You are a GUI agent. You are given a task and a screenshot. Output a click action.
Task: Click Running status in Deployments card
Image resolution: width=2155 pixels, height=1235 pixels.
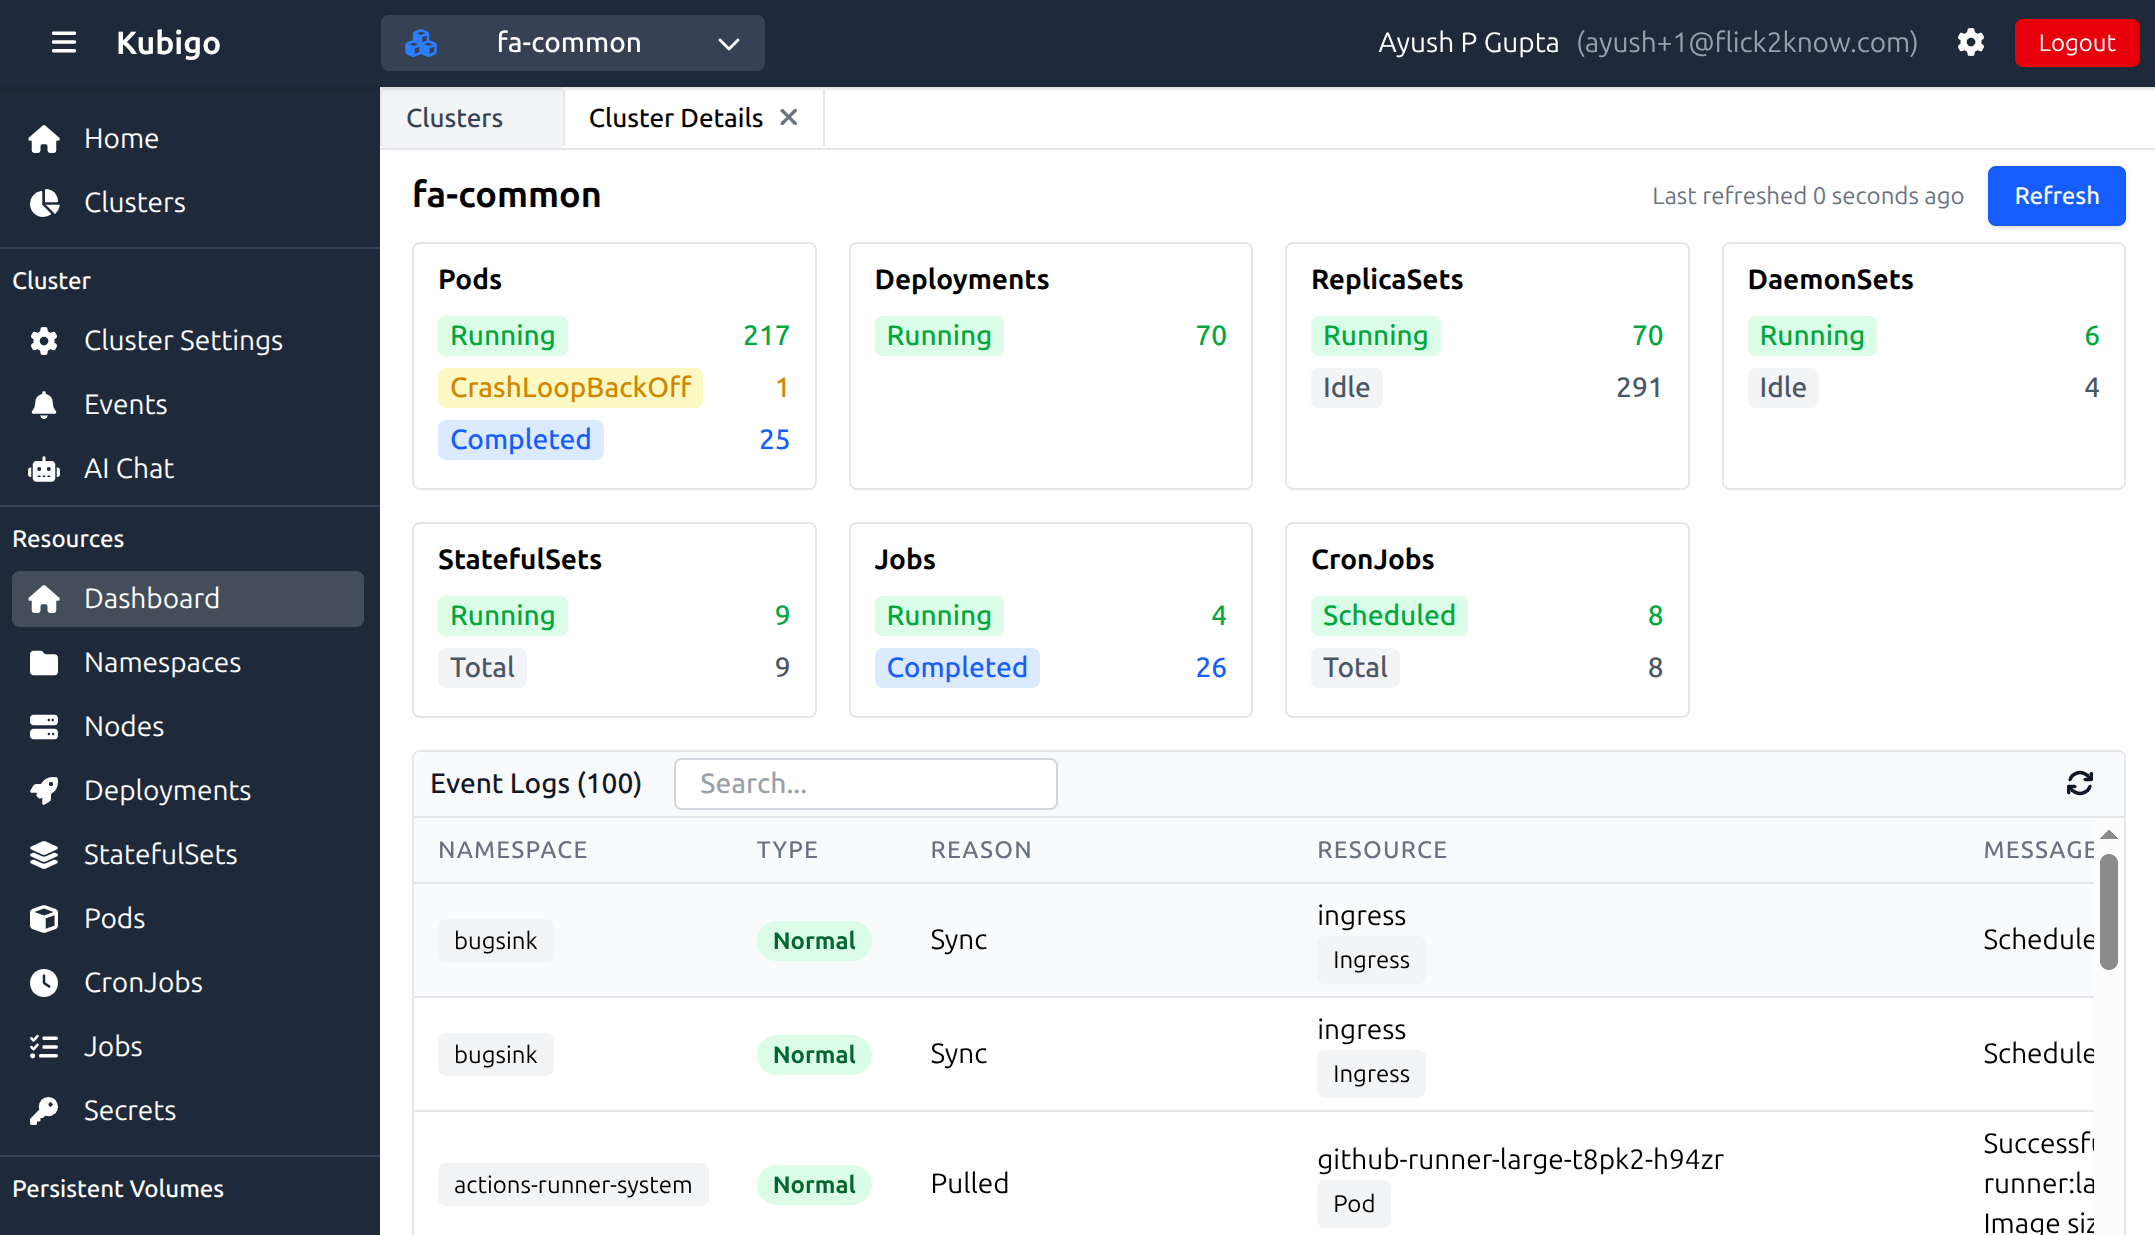pos(939,336)
